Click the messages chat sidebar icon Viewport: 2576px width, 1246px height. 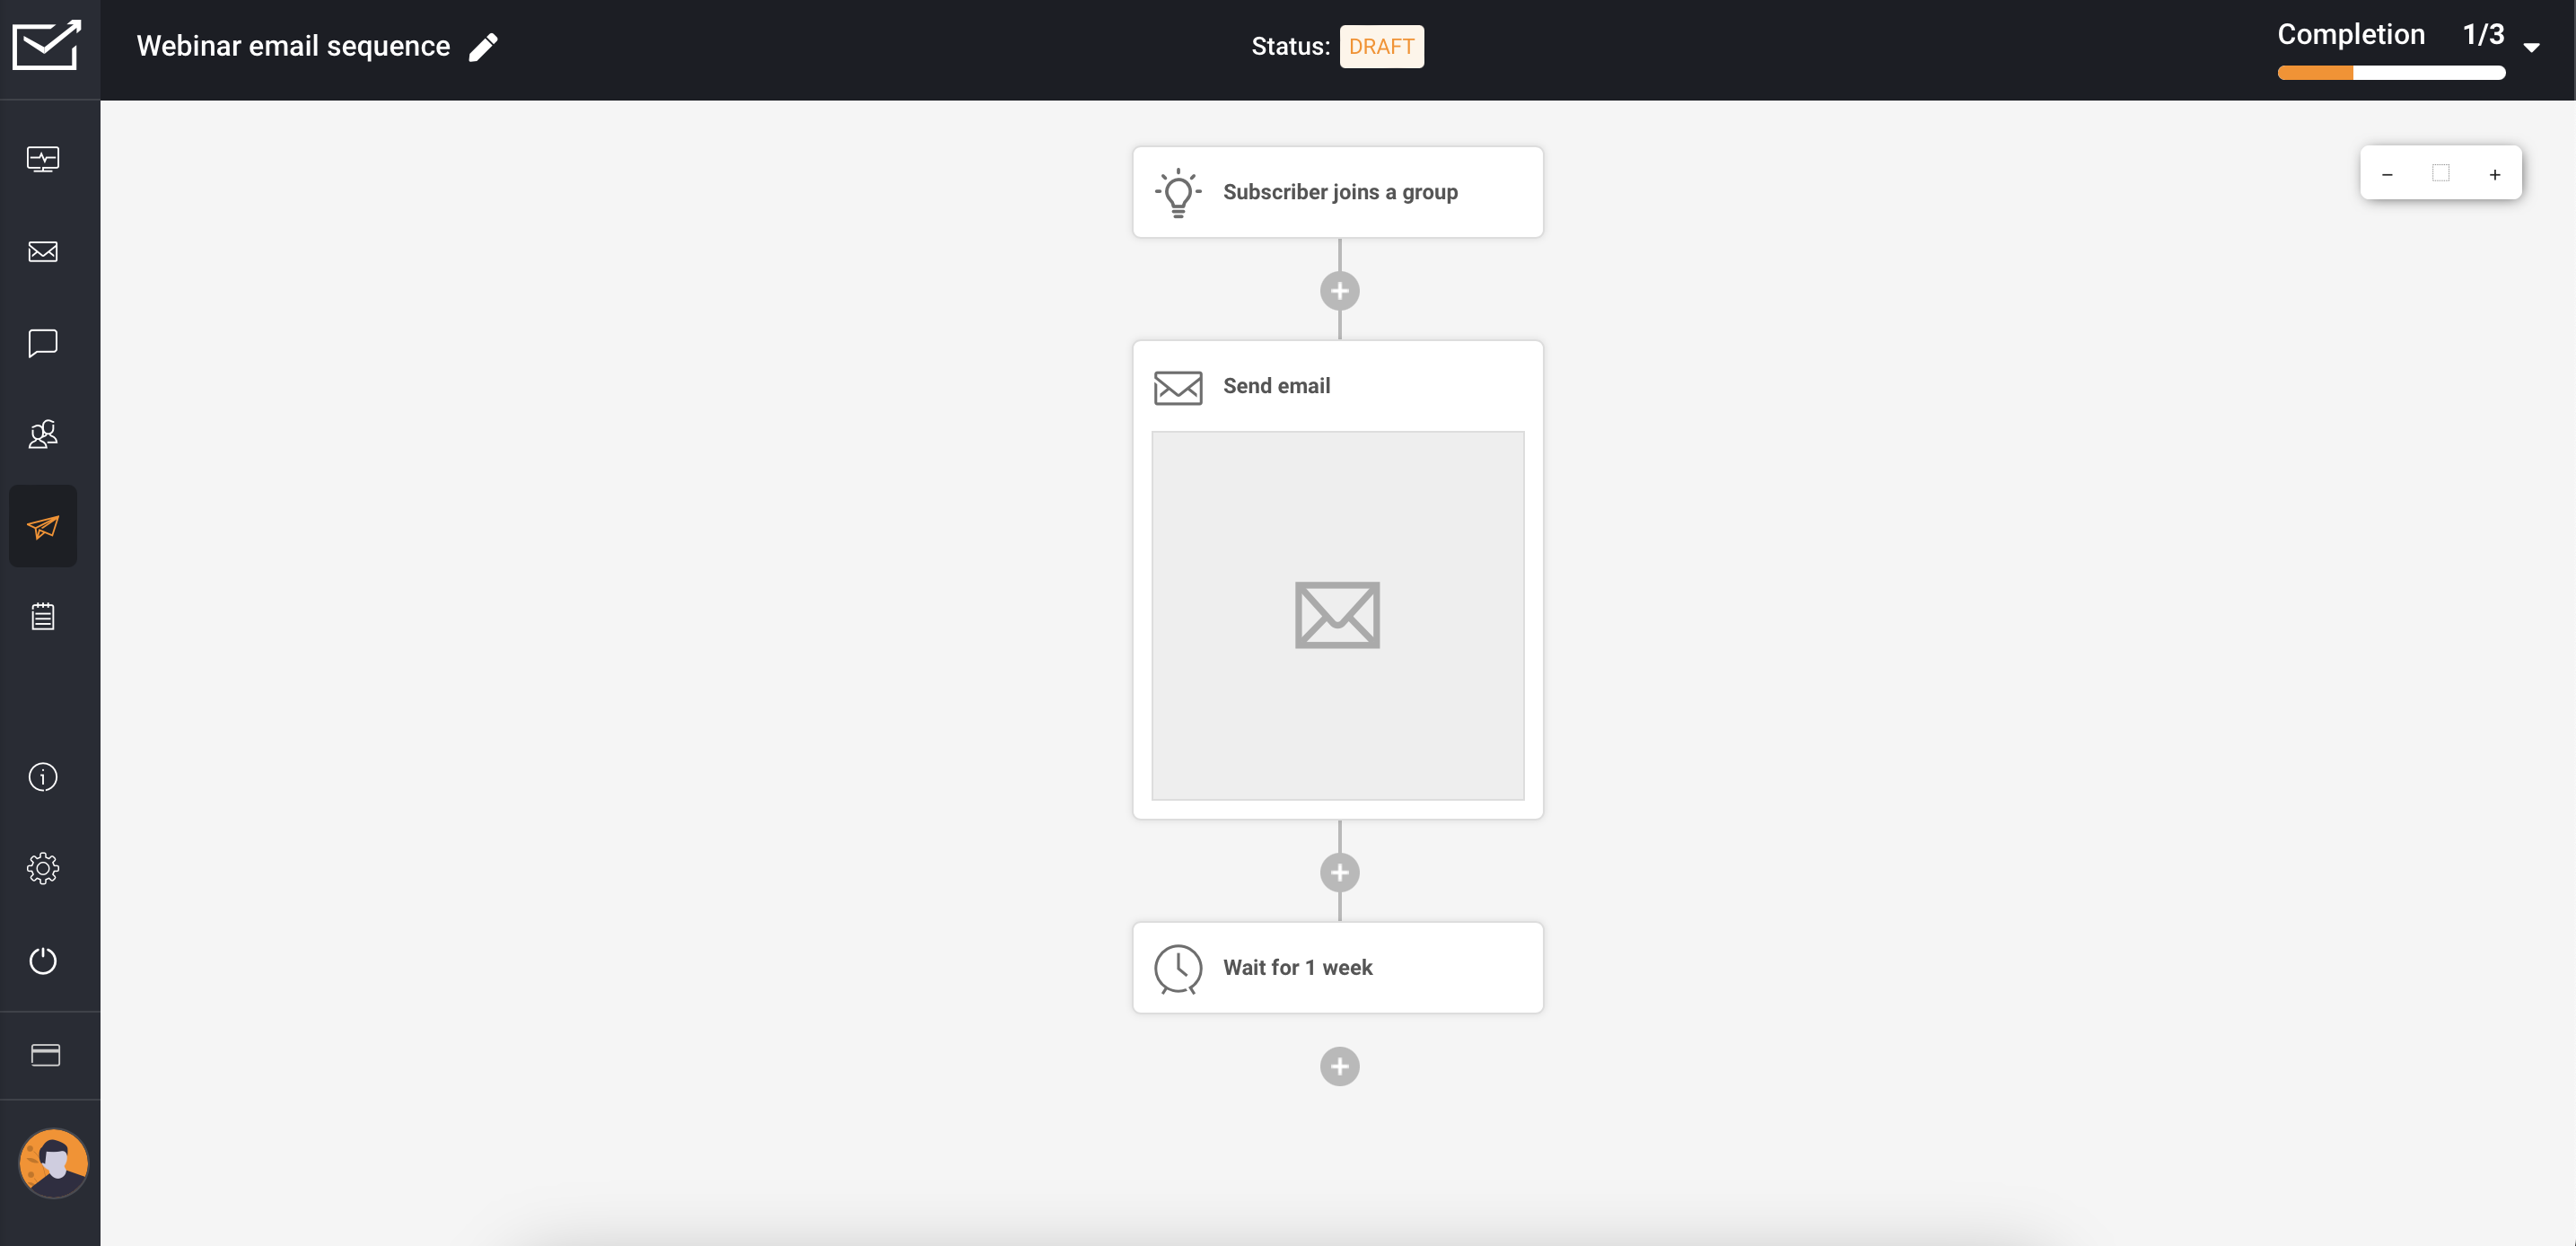44,342
